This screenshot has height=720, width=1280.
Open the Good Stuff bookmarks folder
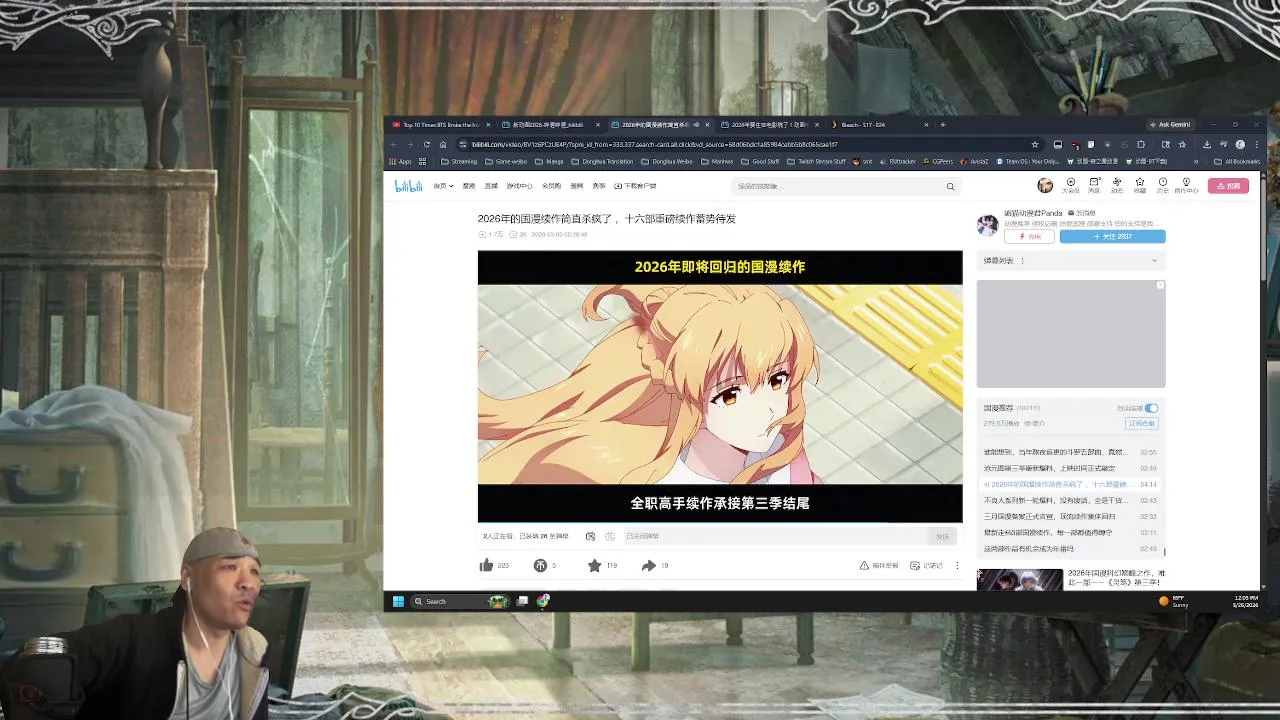pos(761,161)
